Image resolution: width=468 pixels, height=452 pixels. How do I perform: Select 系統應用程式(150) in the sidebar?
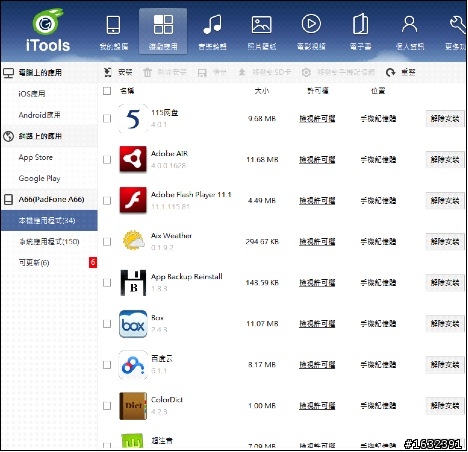49,241
